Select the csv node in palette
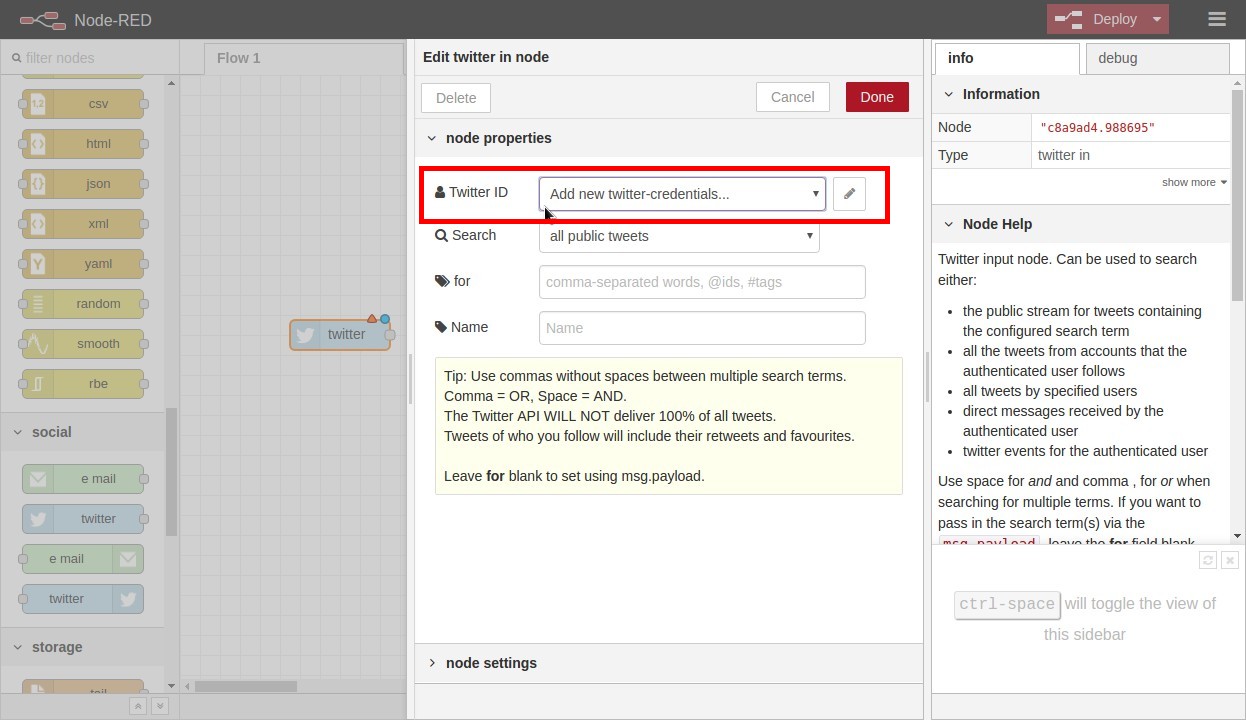 pos(83,104)
